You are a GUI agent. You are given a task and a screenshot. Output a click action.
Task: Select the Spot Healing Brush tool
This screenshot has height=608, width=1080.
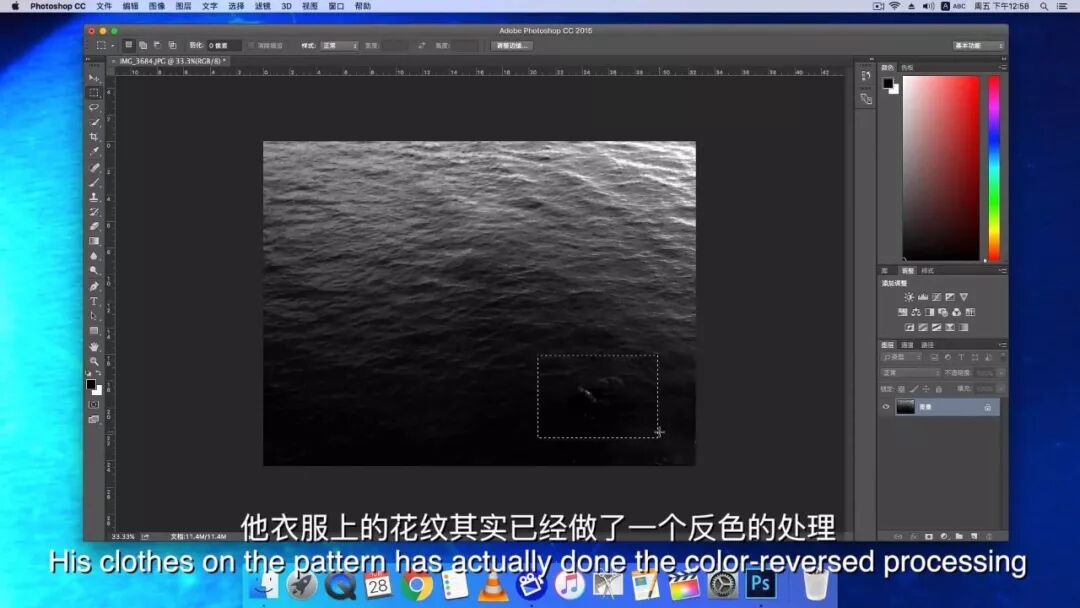pos(94,168)
